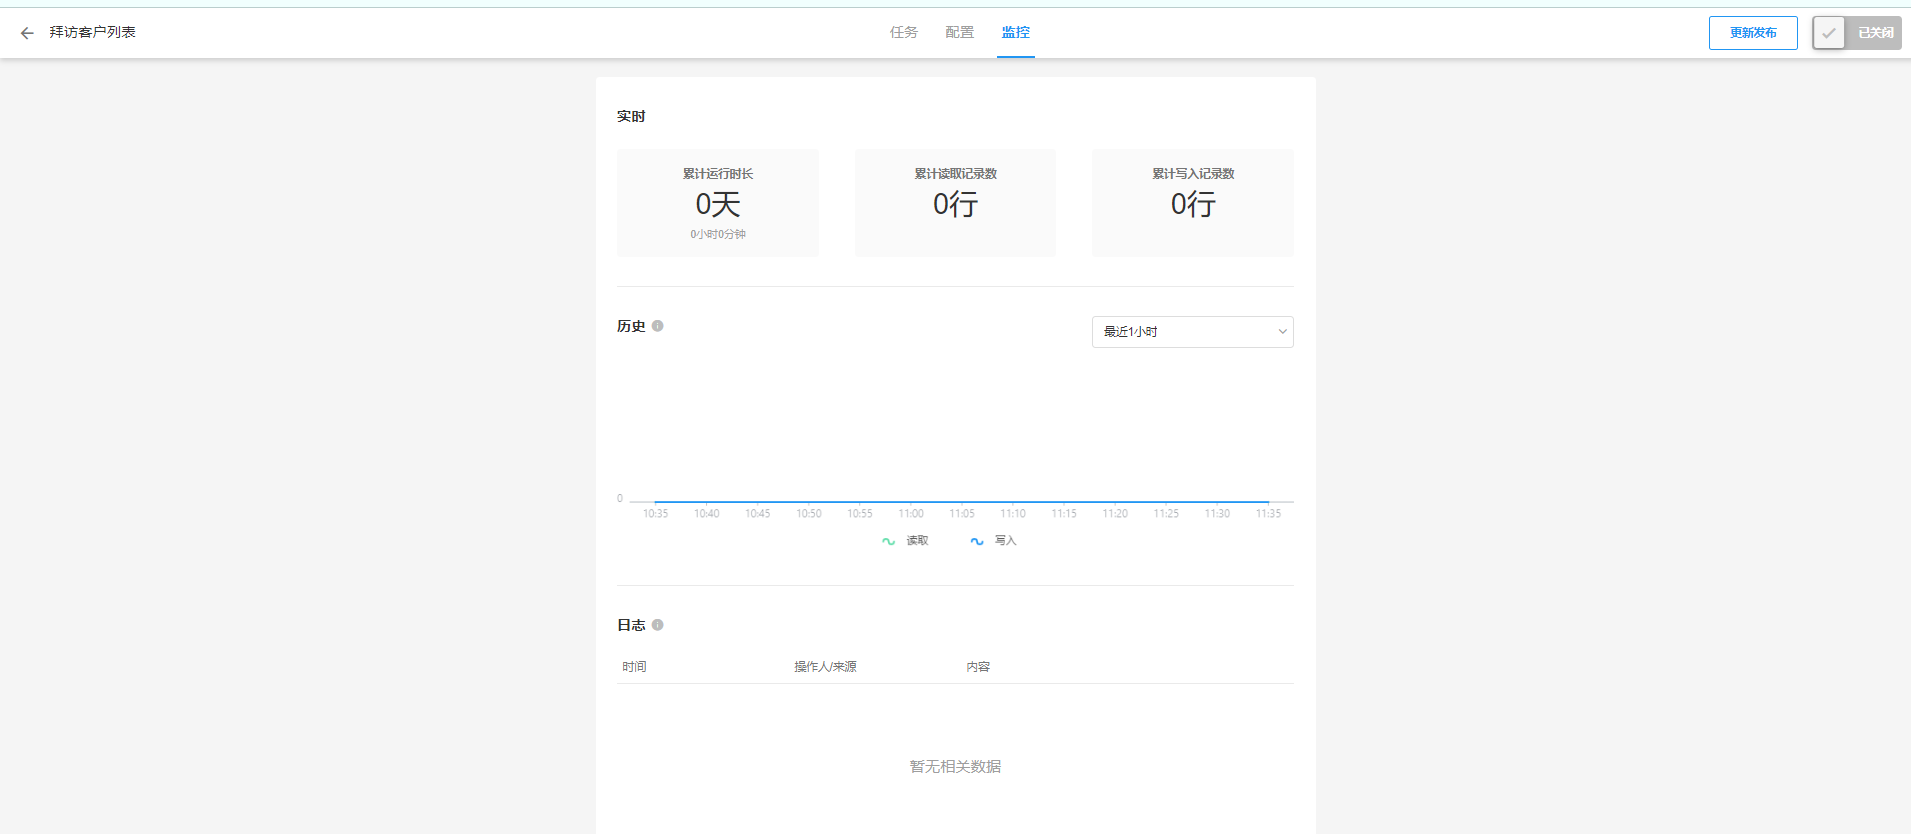The image size is (1911, 834).
Task: Select the 监控 tab
Action: tap(1016, 33)
